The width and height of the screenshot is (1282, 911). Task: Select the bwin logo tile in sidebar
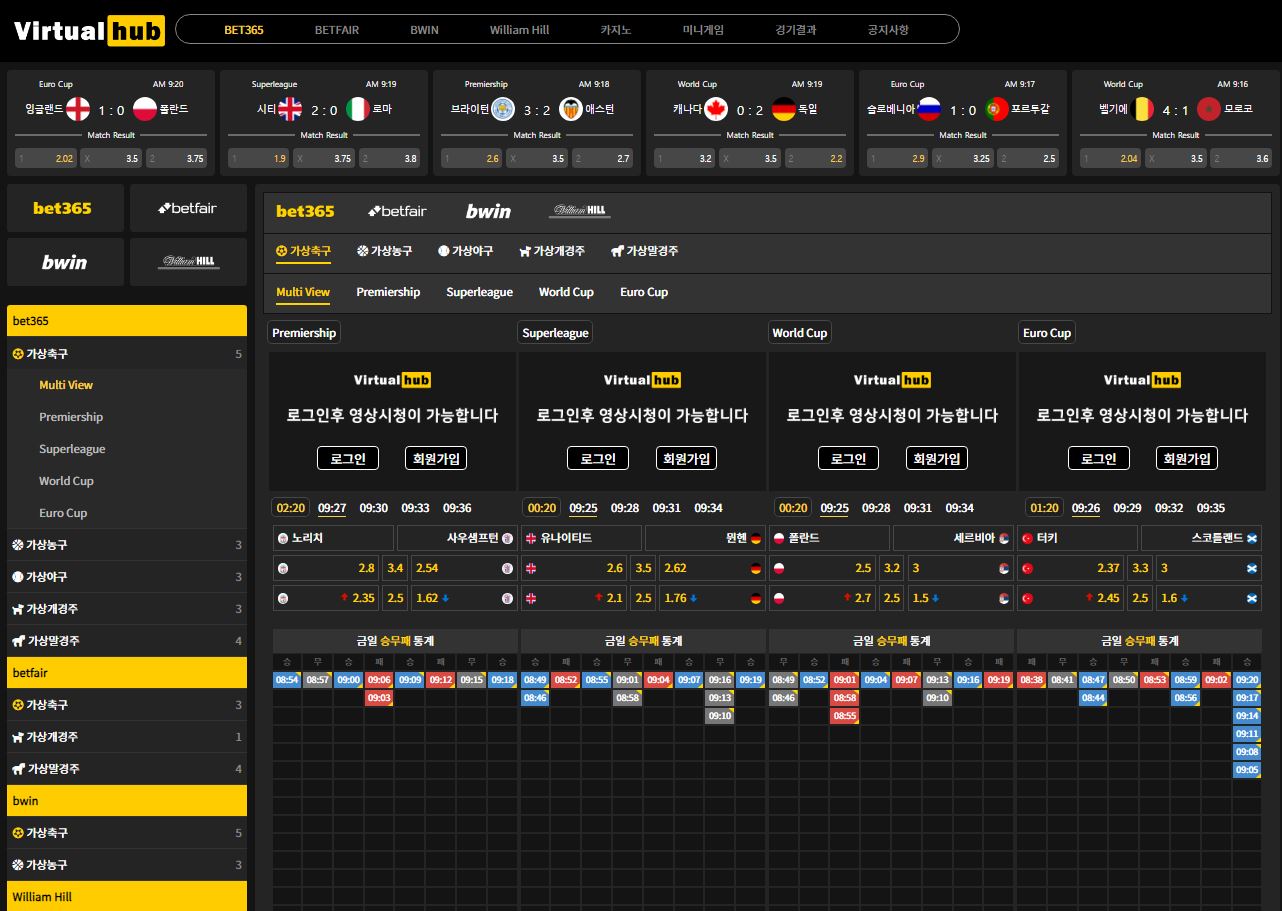point(65,262)
